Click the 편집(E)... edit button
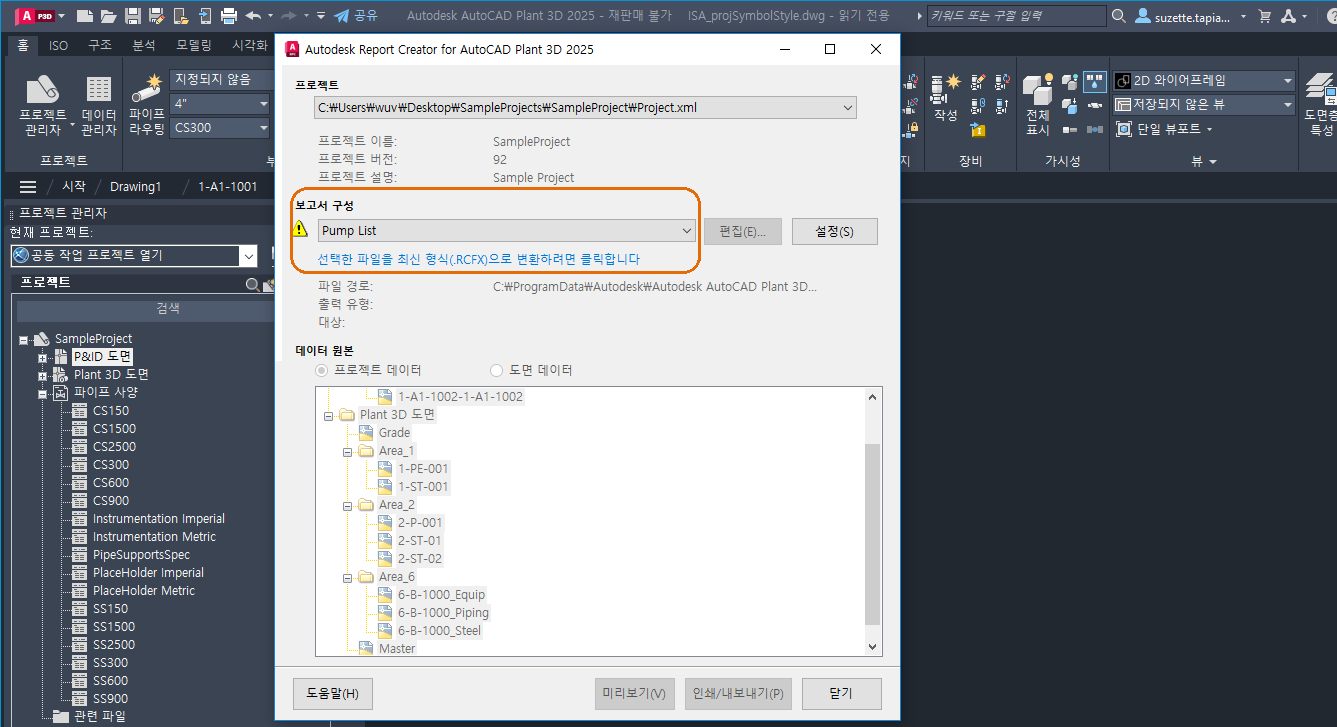 [x=743, y=231]
